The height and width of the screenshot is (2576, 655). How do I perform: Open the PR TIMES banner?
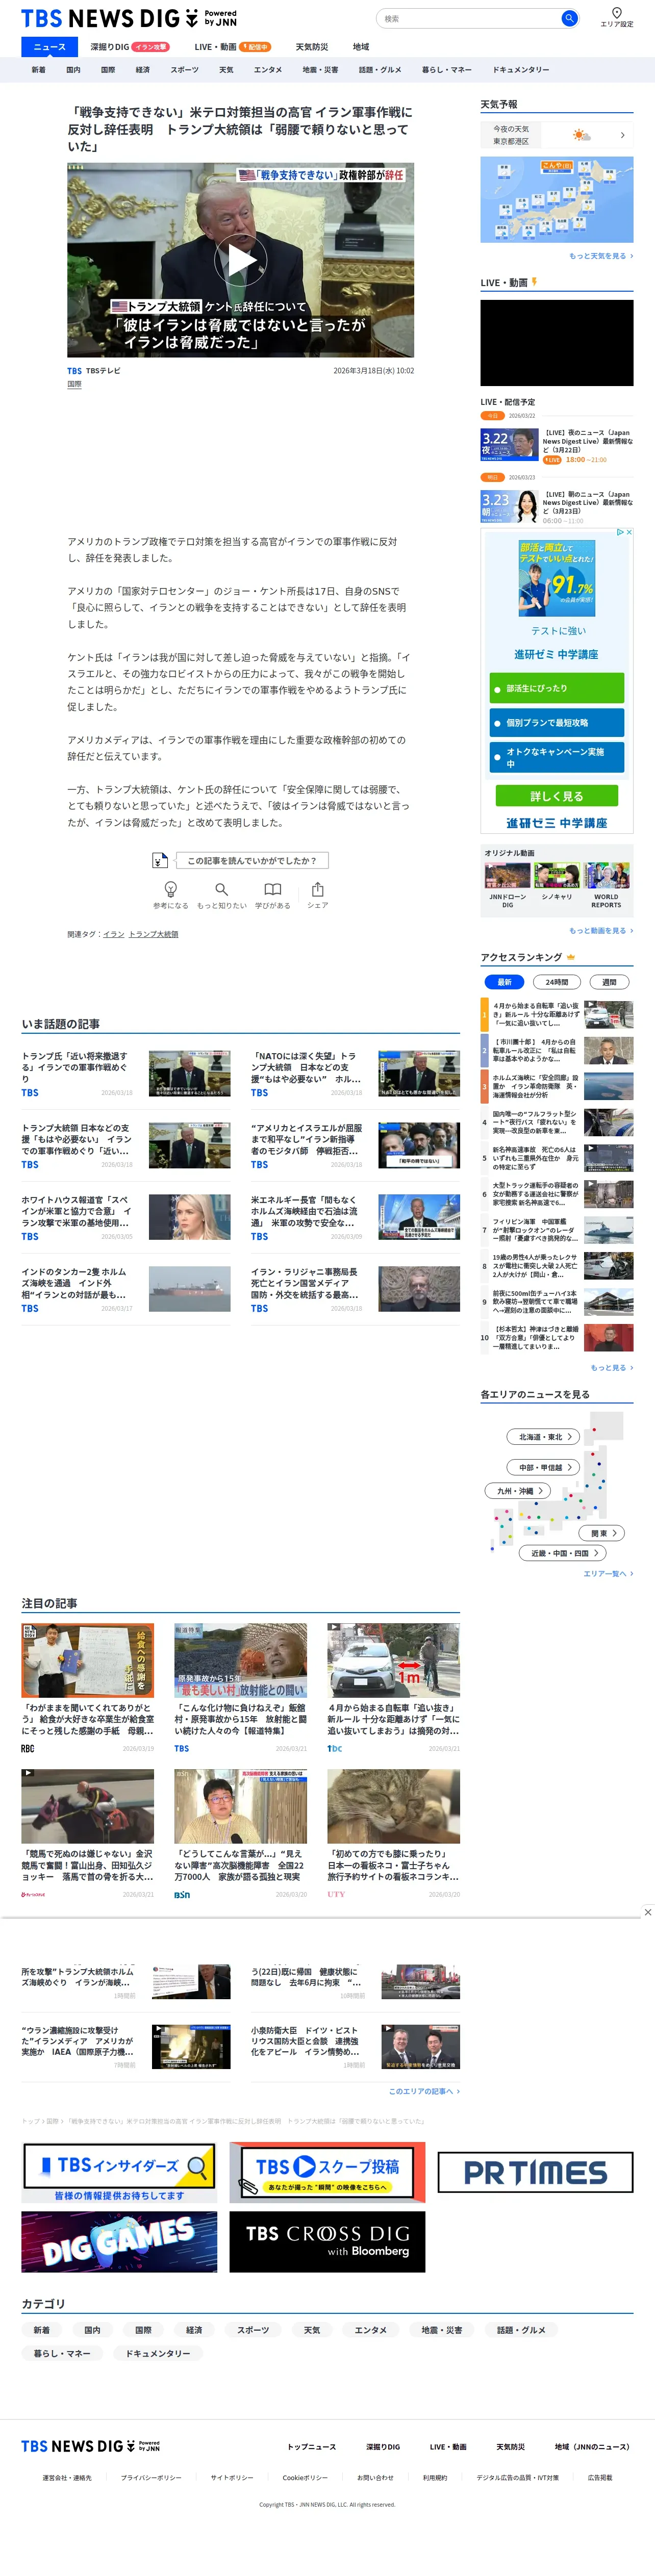[x=535, y=2173]
